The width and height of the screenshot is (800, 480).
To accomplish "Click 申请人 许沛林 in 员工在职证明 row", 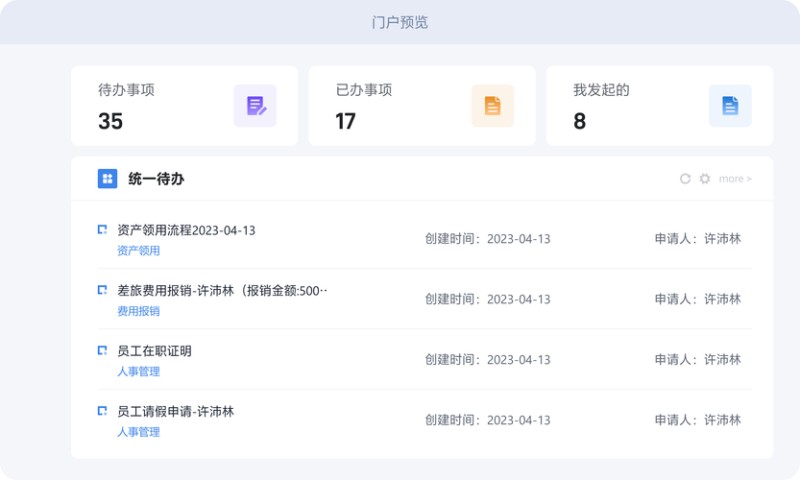I will (698, 360).
